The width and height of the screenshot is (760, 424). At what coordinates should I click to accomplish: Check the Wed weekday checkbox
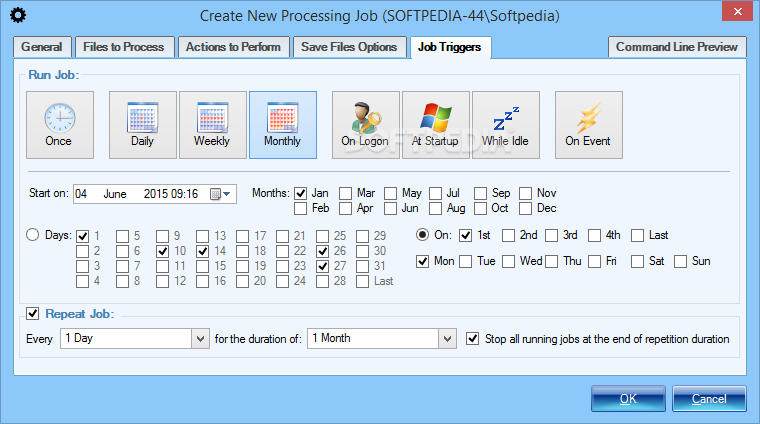coord(508,261)
